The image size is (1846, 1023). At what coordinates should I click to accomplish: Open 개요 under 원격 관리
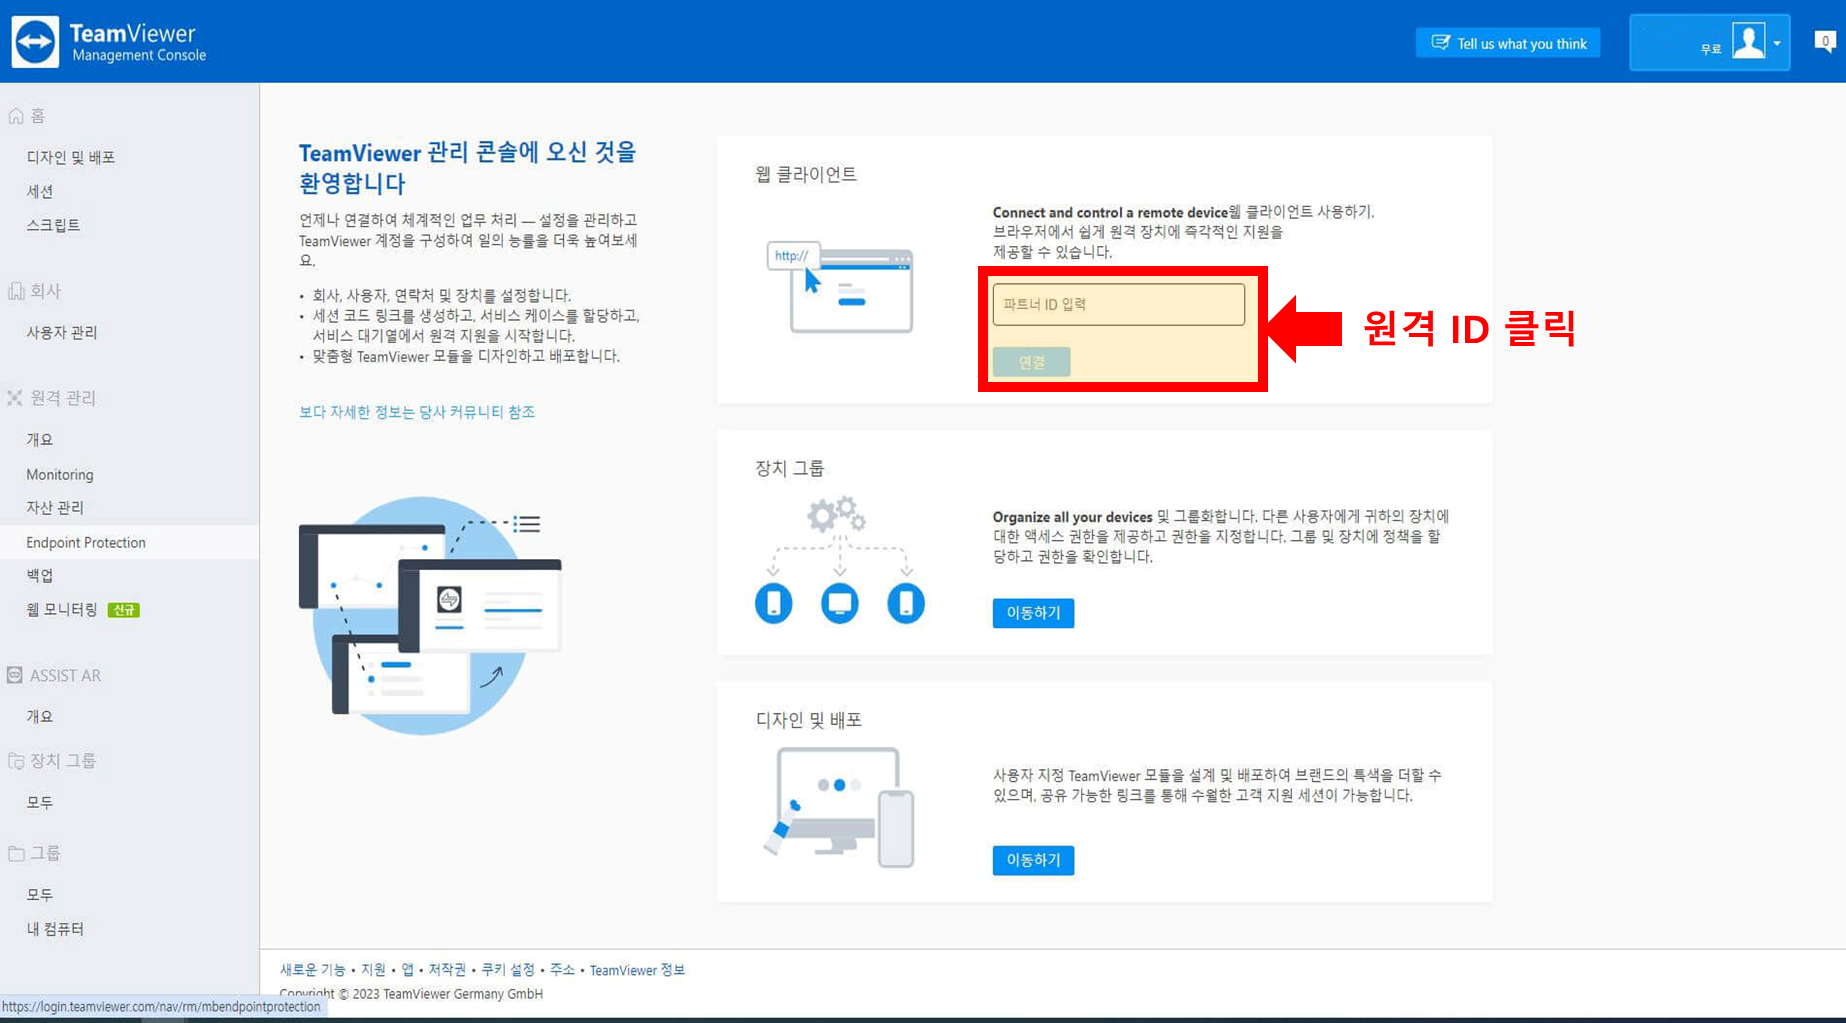click(x=40, y=439)
